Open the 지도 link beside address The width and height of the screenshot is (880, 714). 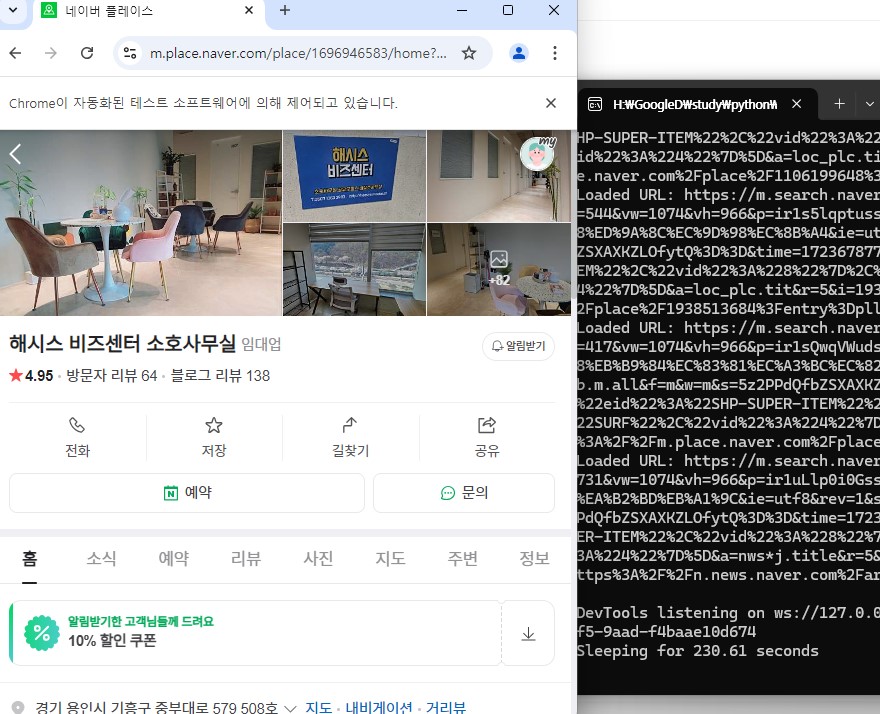click(x=318, y=707)
